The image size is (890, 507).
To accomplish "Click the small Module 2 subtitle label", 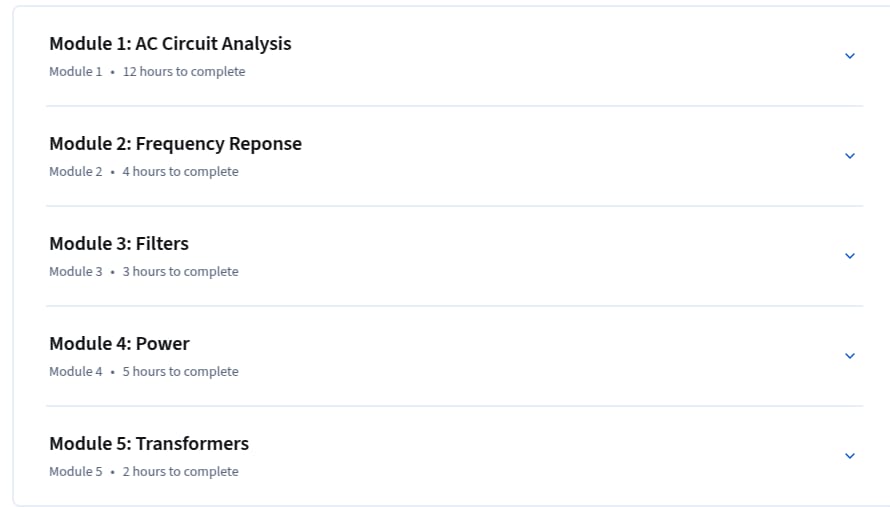I will click(75, 171).
